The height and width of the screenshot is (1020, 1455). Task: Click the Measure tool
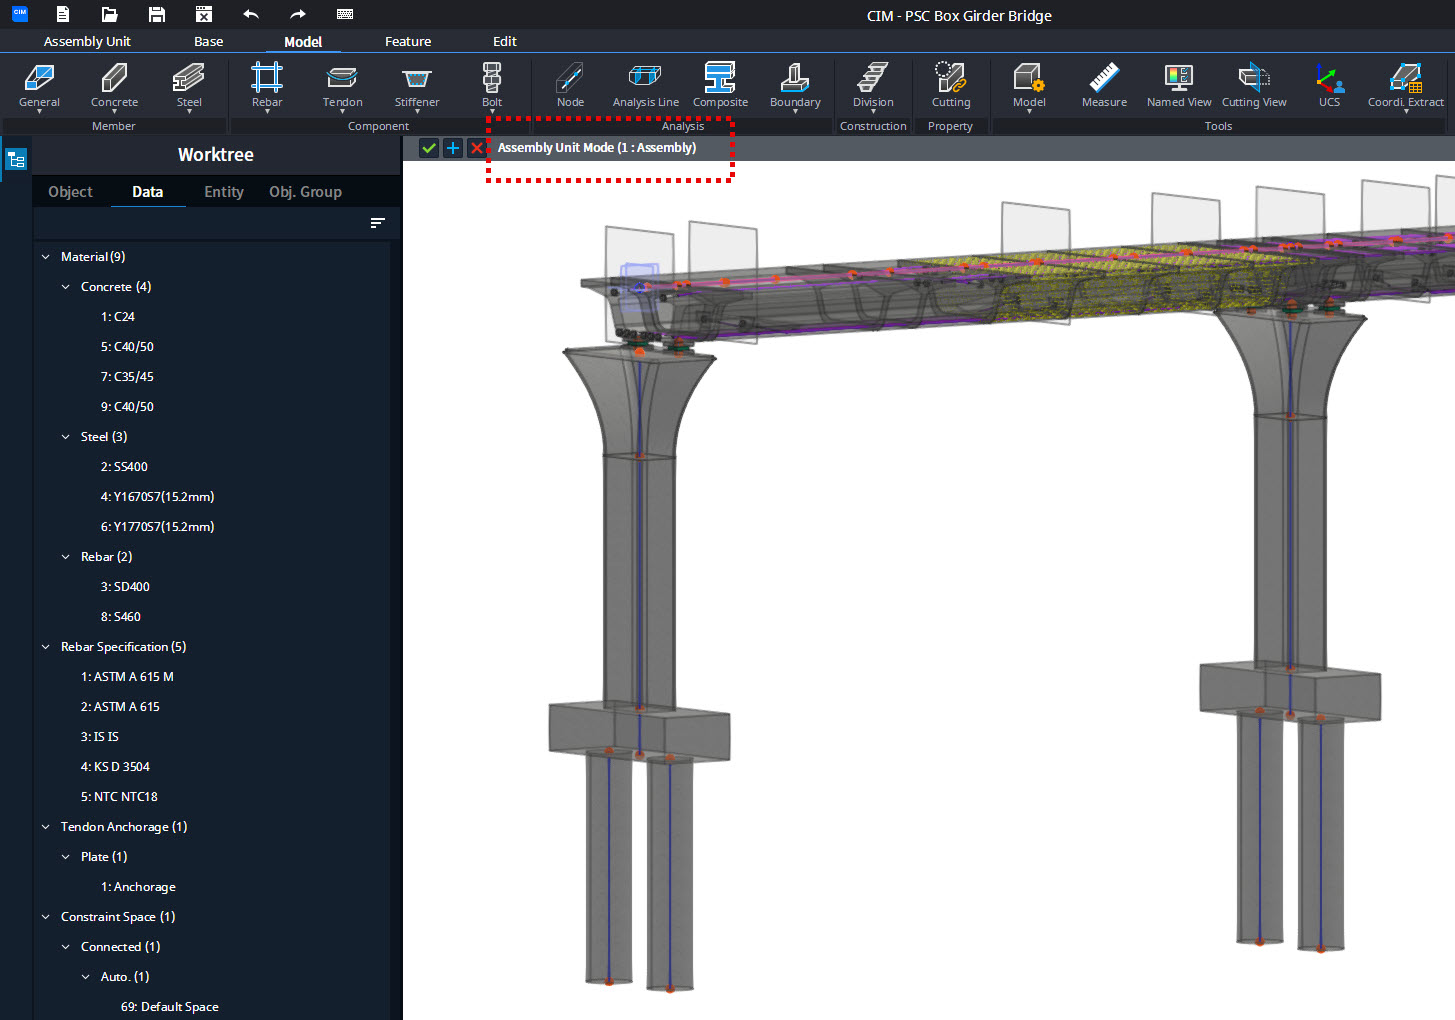click(1103, 86)
